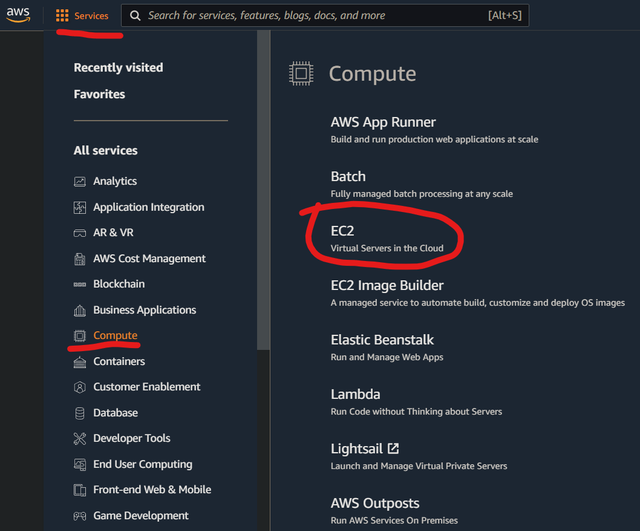The width and height of the screenshot is (640, 531).
Task: Select the Compute category
Action: tap(116, 335)
